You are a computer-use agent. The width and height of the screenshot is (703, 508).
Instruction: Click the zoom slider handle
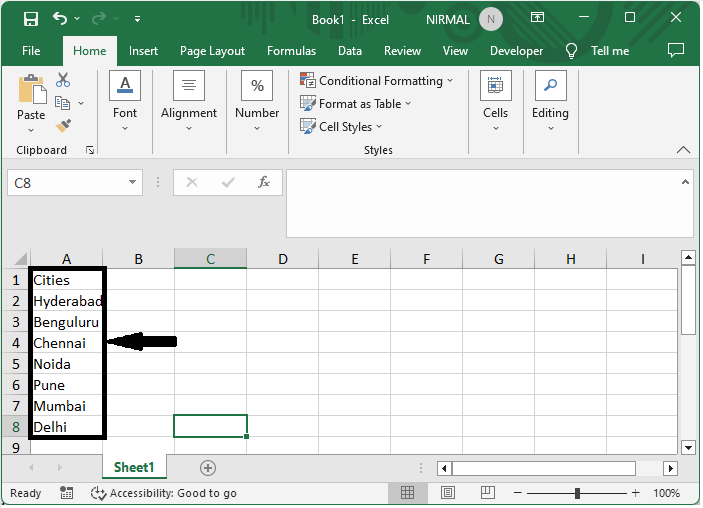(577, 493)
